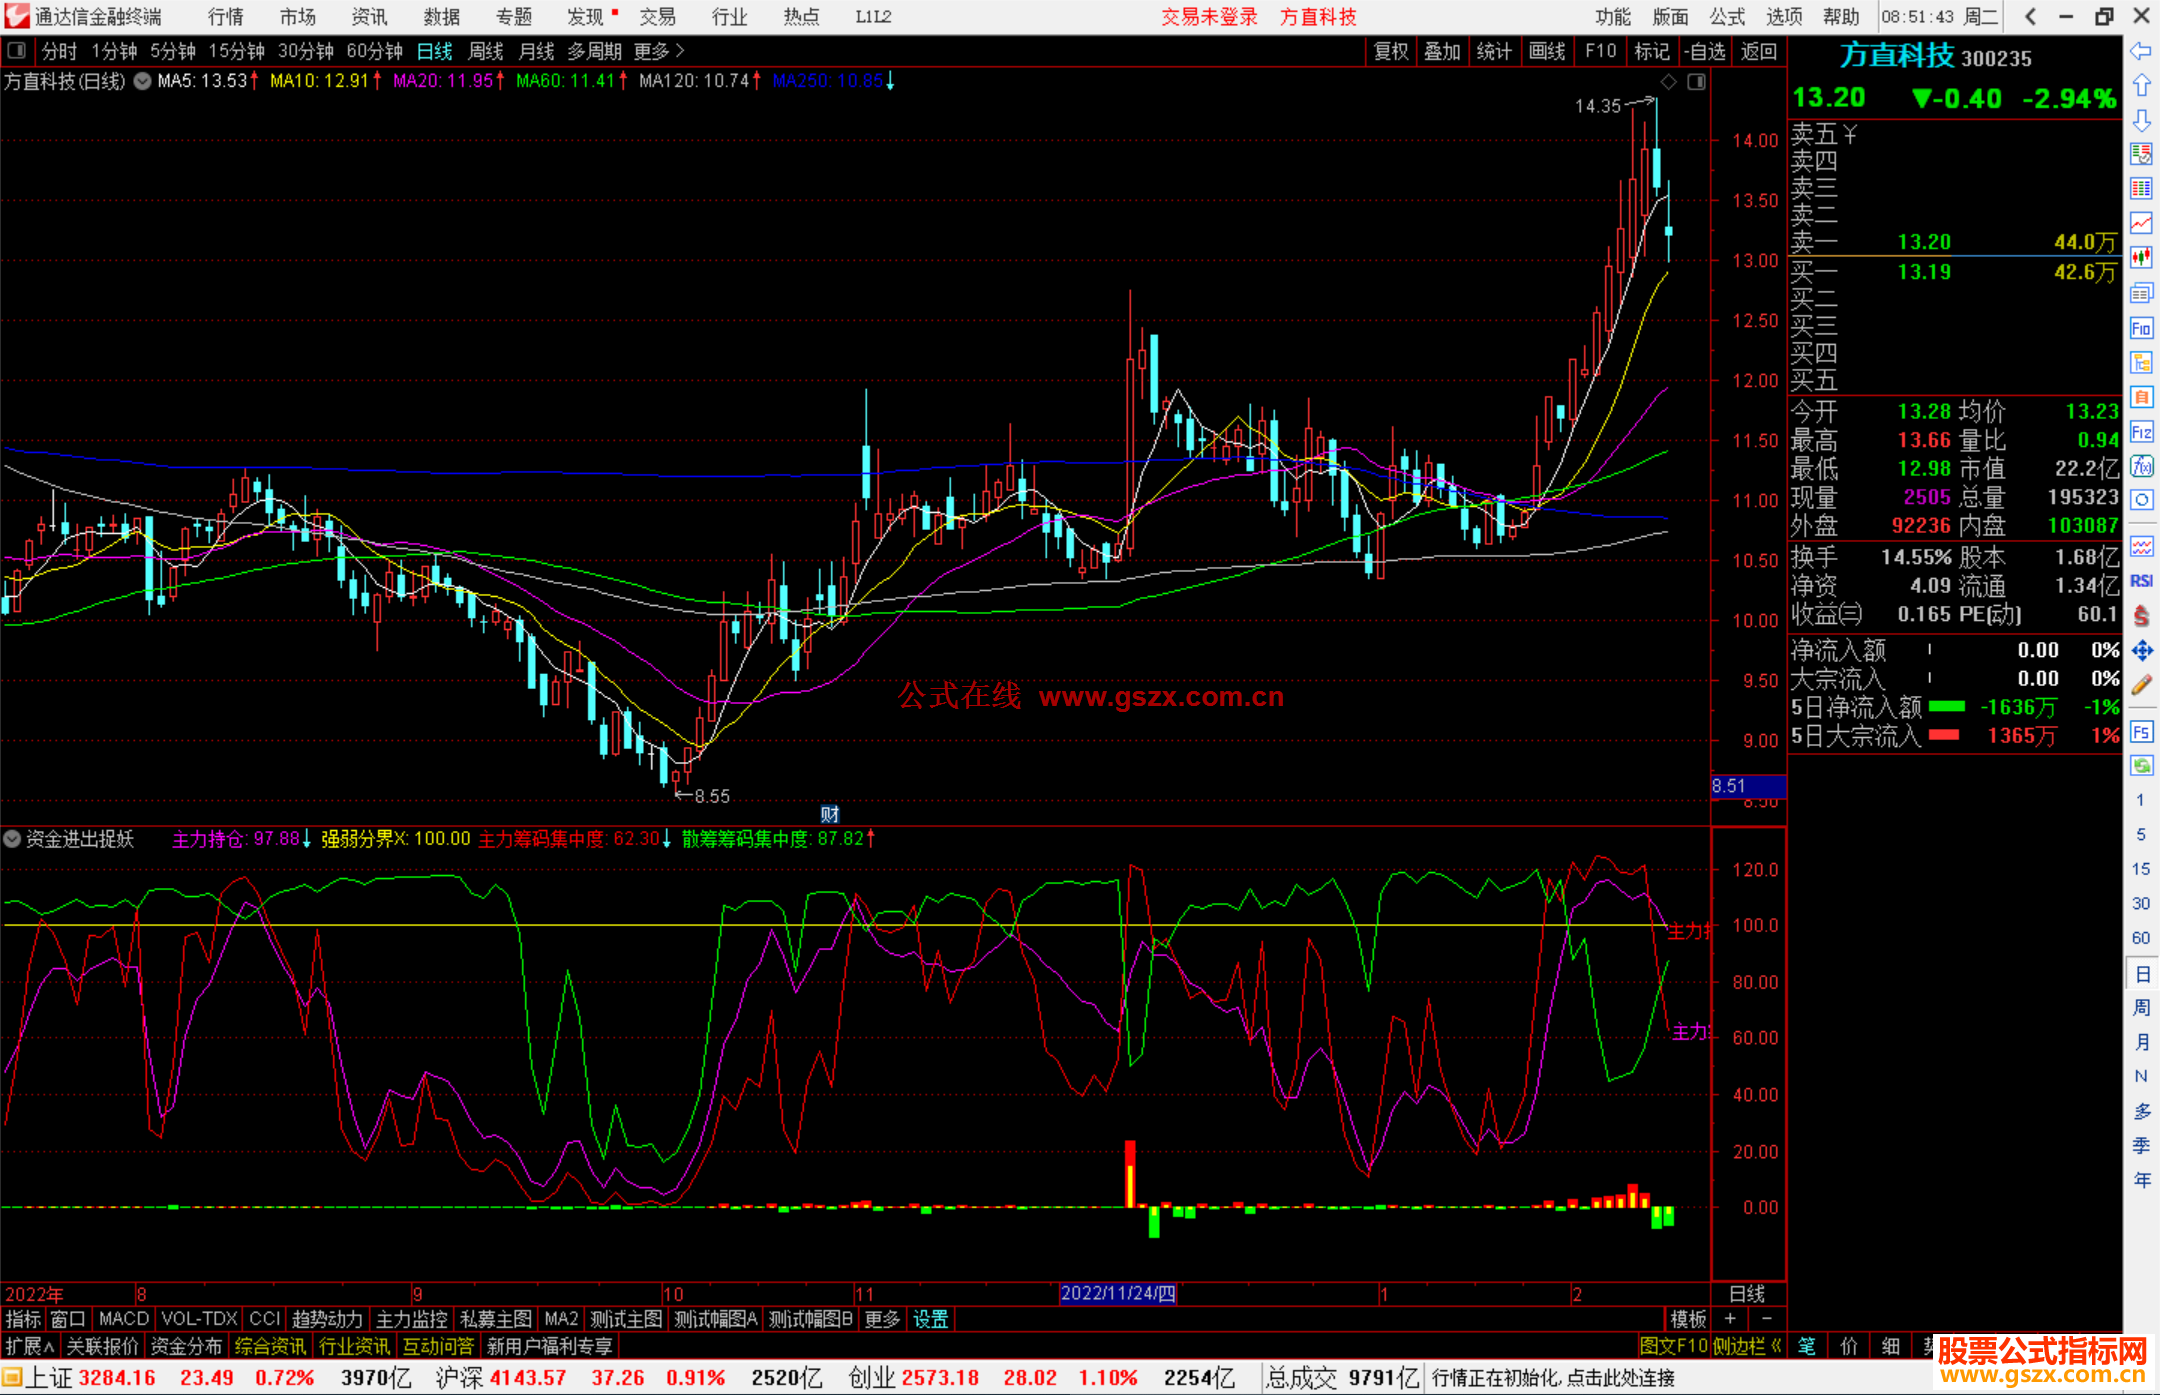The width and height of the screenshot is (2160, 1395).
Task: Switch to the MACD indicator tab
Action: pyautogui.click(x=124, y=1319)
